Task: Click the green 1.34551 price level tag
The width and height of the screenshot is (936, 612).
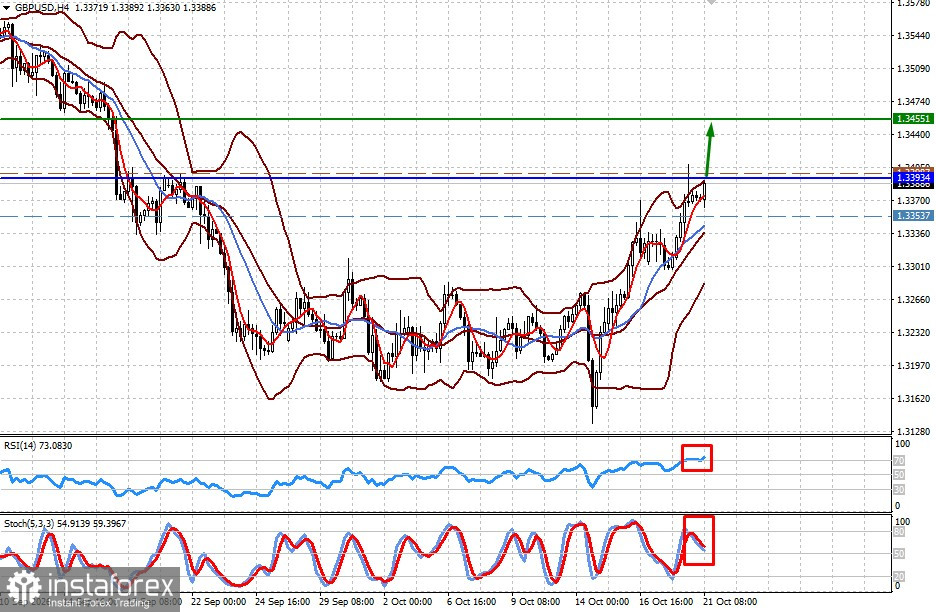Action: 913,119
